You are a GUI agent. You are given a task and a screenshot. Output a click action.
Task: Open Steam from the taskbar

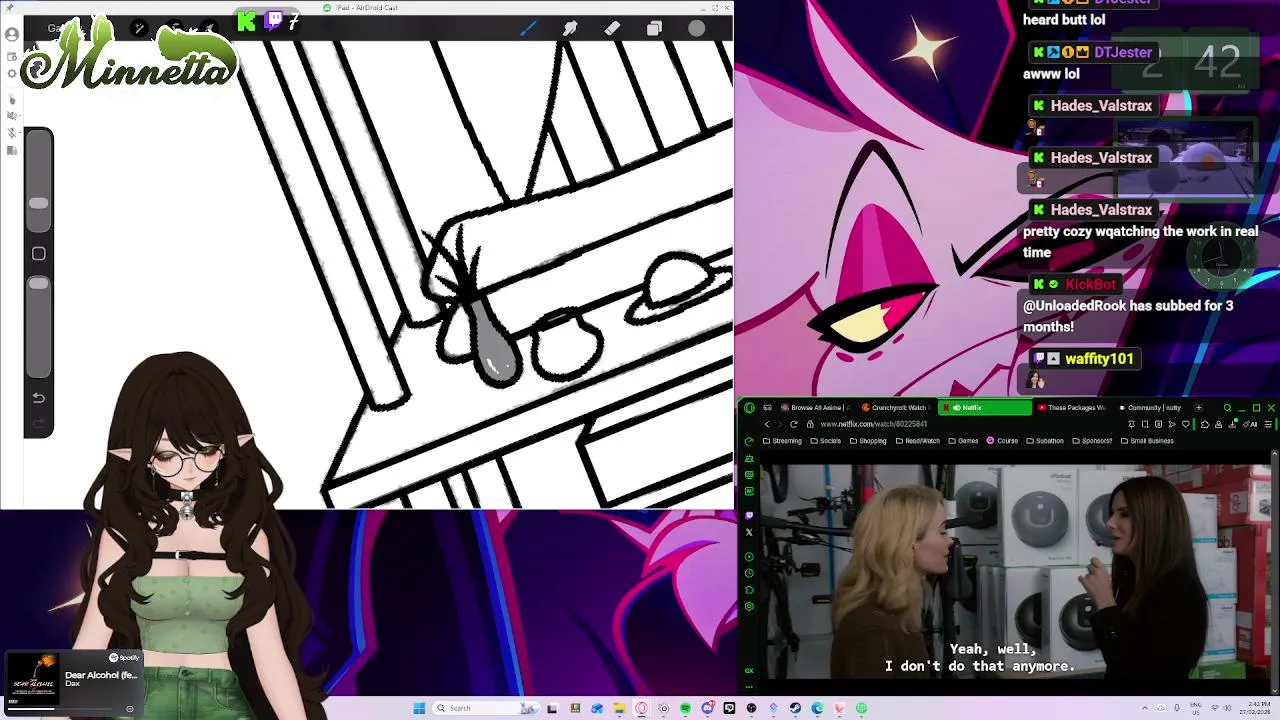tap(795, 708)
